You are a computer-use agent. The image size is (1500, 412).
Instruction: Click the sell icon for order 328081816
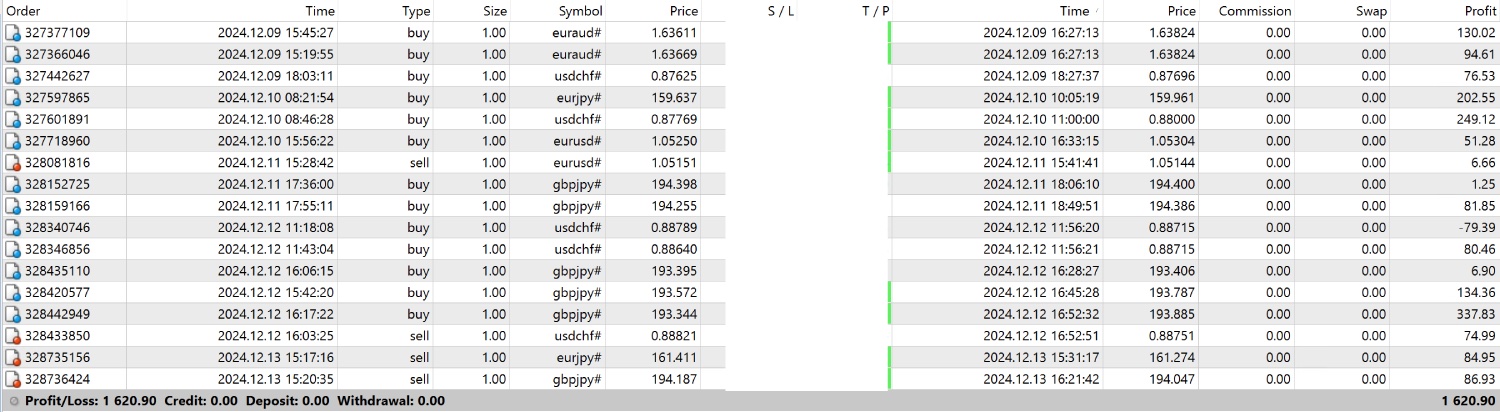[x=13, y=163]
